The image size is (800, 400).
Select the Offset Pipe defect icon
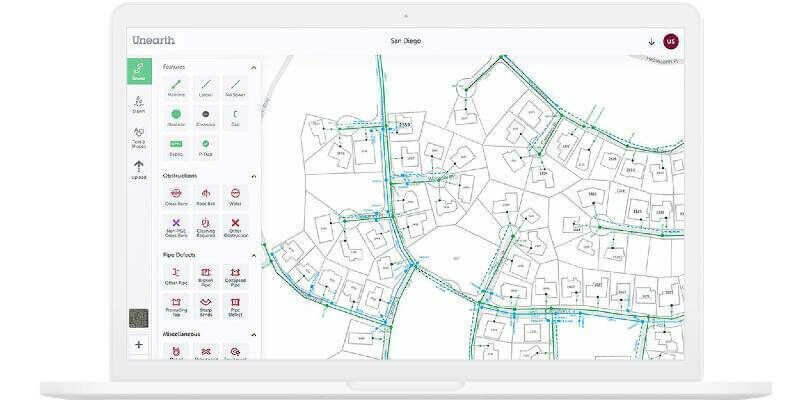pyautogui.click(x=176, y=276)
